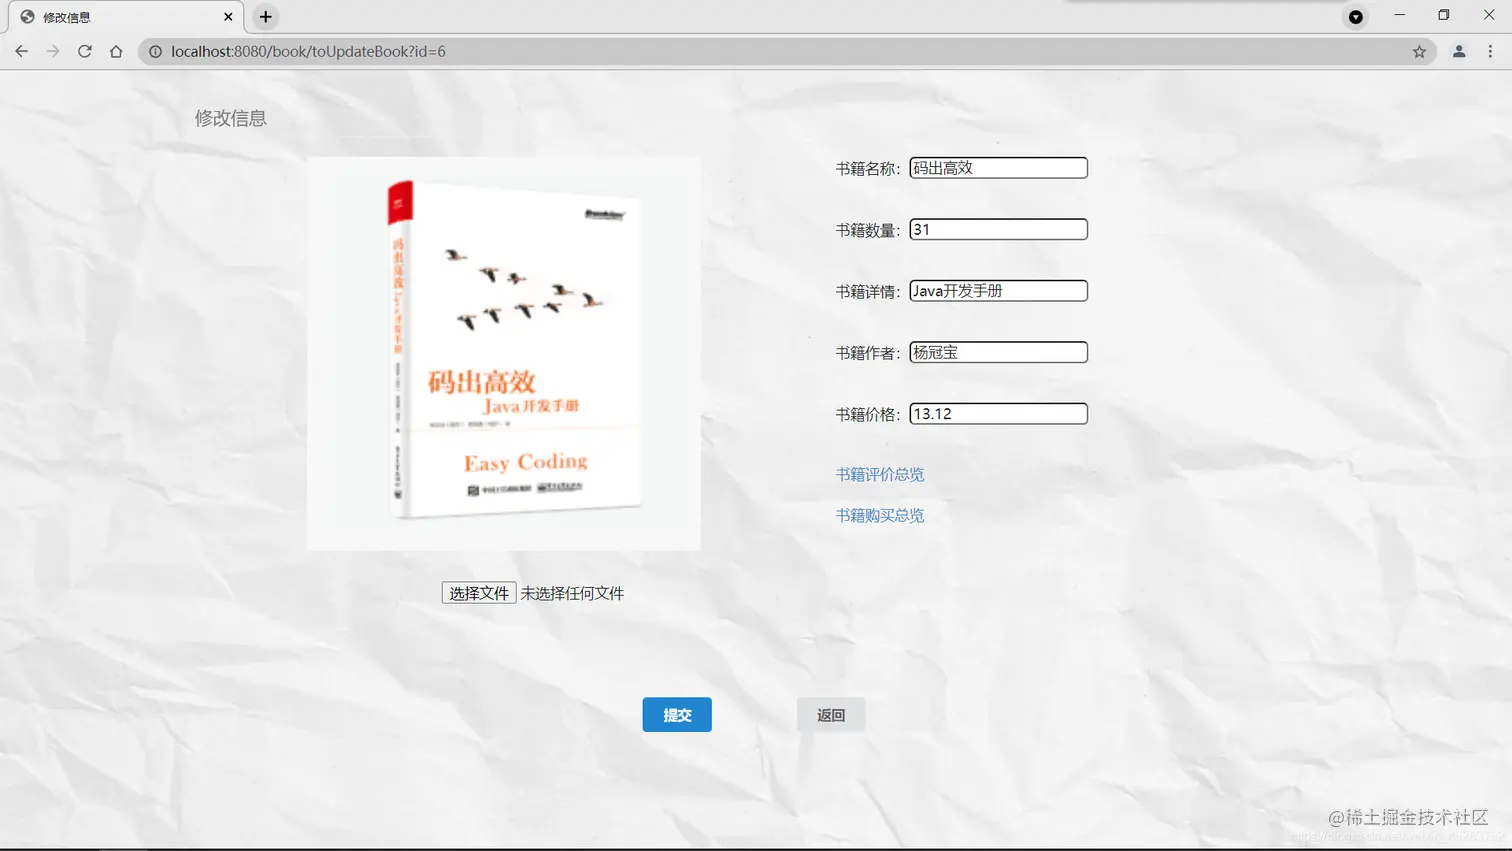Image resolution: width=1512 pixels, height=851 pixels.
Task: View site info icon beside the URL
Action: 155,51
